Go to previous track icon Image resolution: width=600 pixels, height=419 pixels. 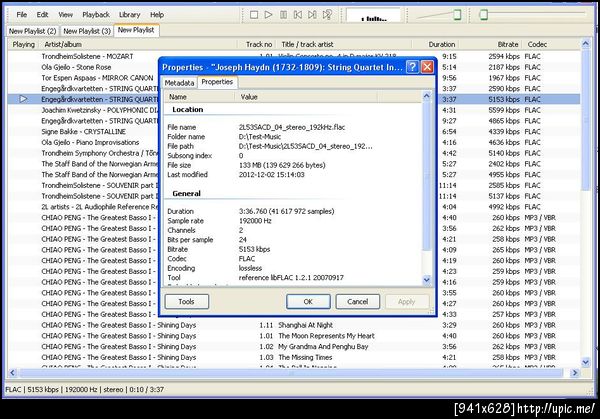(298, 15)
